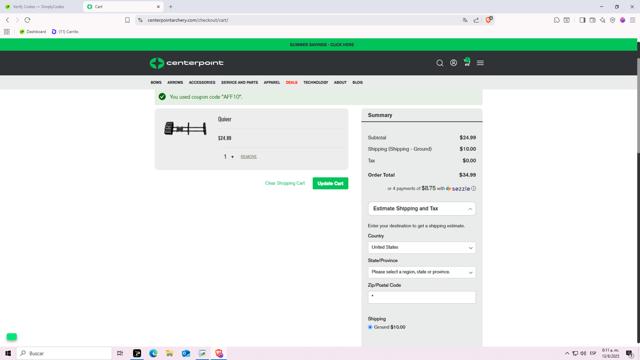The height and width of the screenshot is (360, 640).
Task: Click the Quiver product thumbnail
Action: [x=185, y=128]
